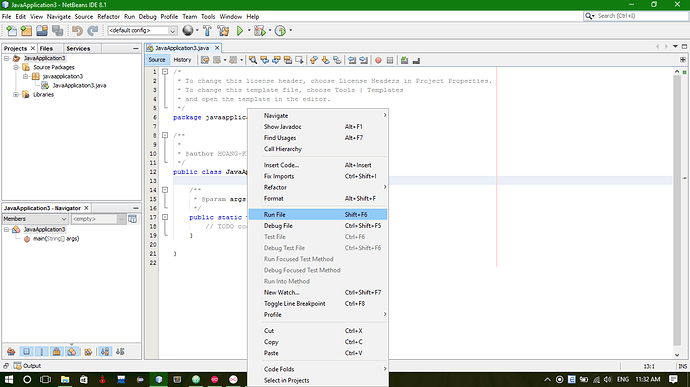Open the Refactor menu in menu bar
Screen dimensions: 690x387
coord(108,16)
